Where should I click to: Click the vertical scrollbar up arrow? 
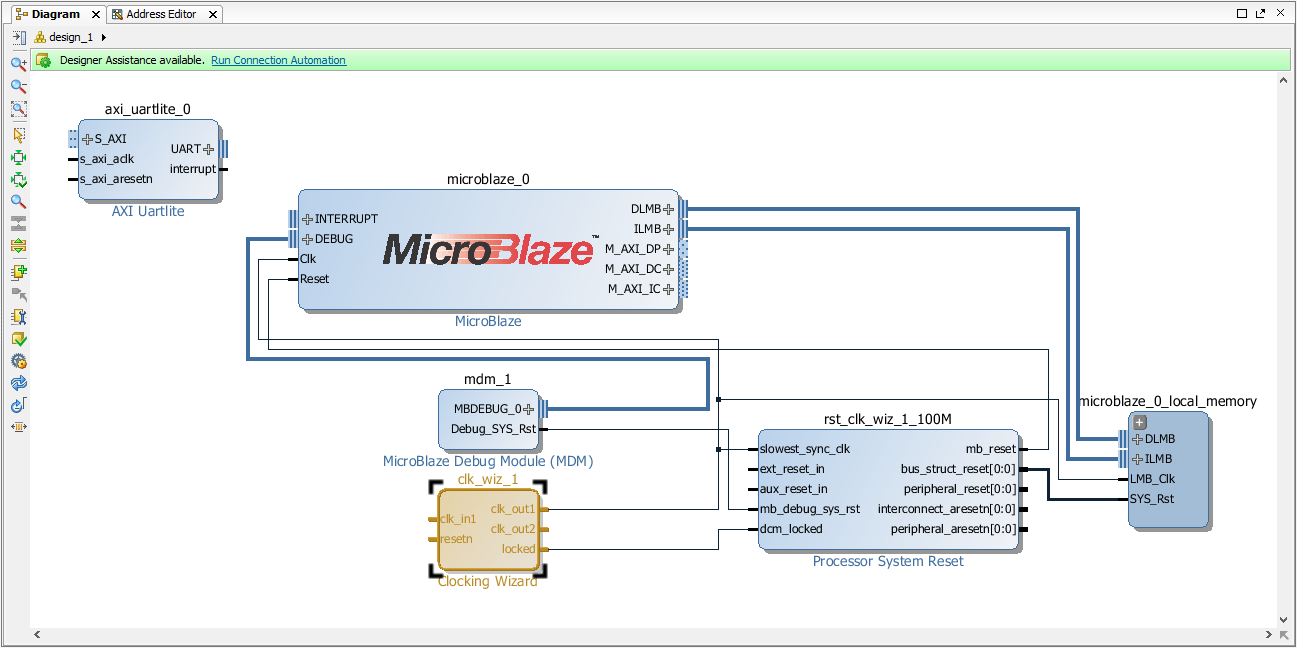[x=1284, y=80]
